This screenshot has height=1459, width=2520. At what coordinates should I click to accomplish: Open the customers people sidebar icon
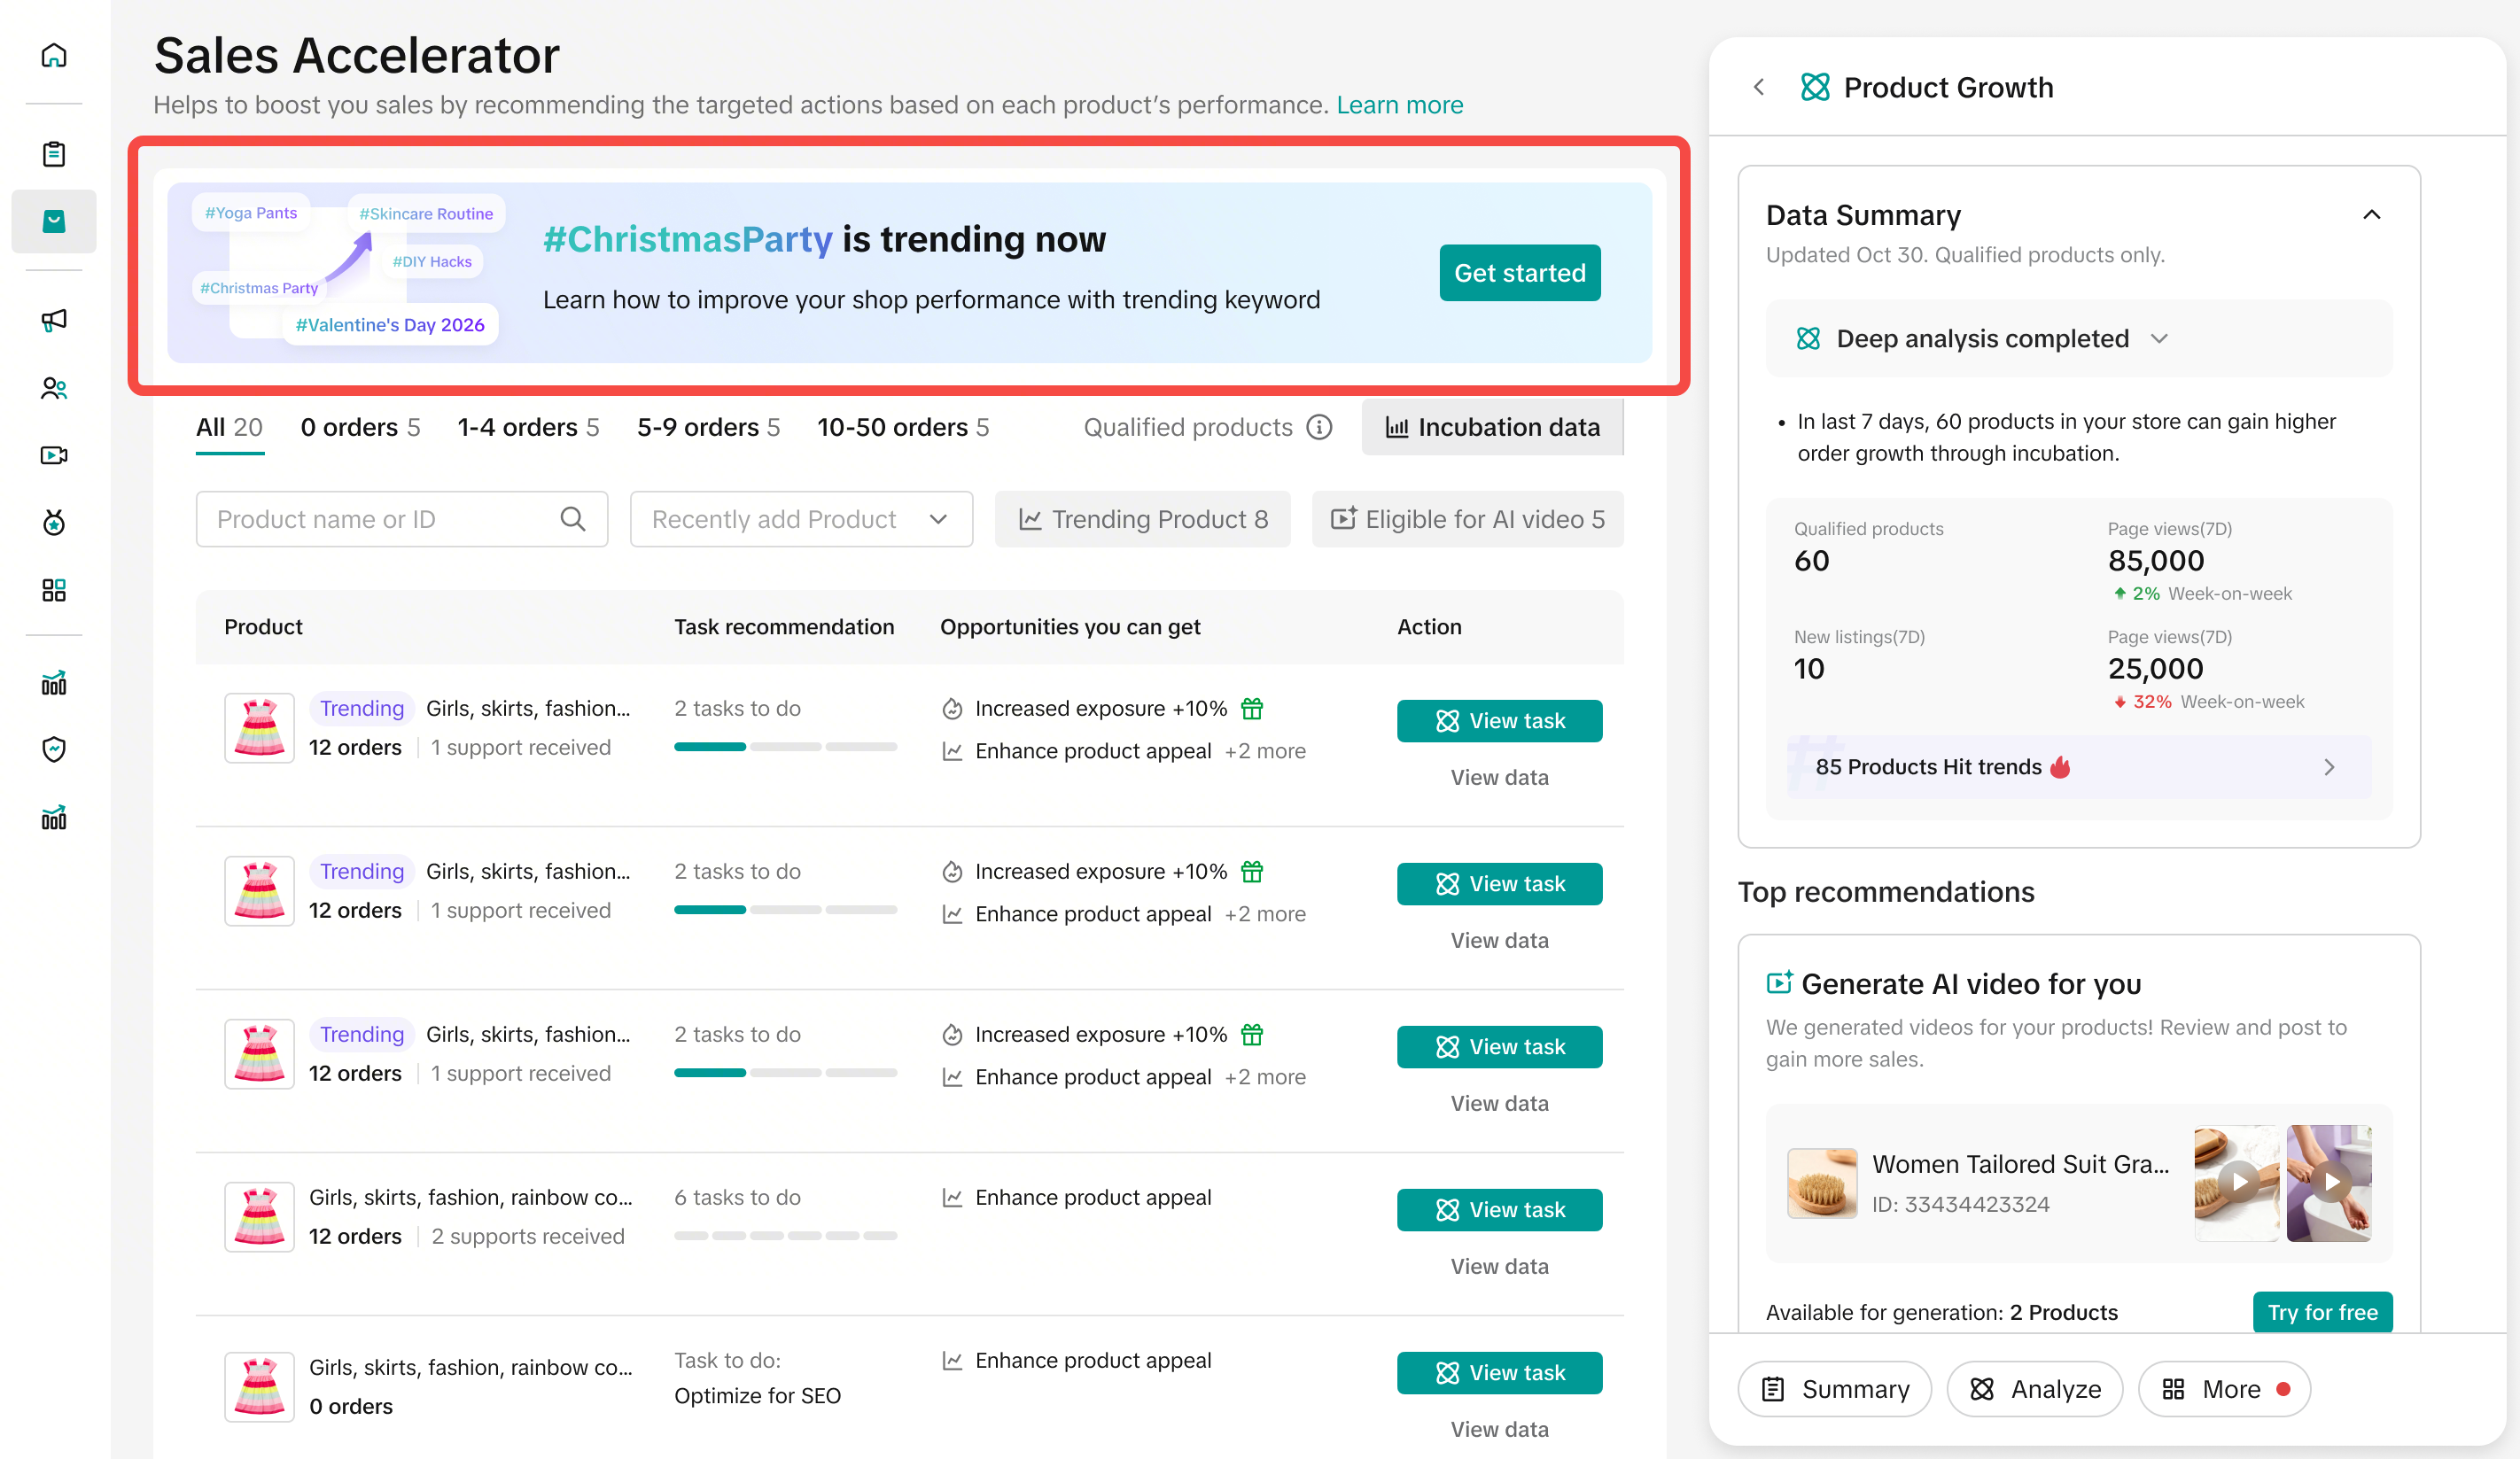click(x=54, y=388)
